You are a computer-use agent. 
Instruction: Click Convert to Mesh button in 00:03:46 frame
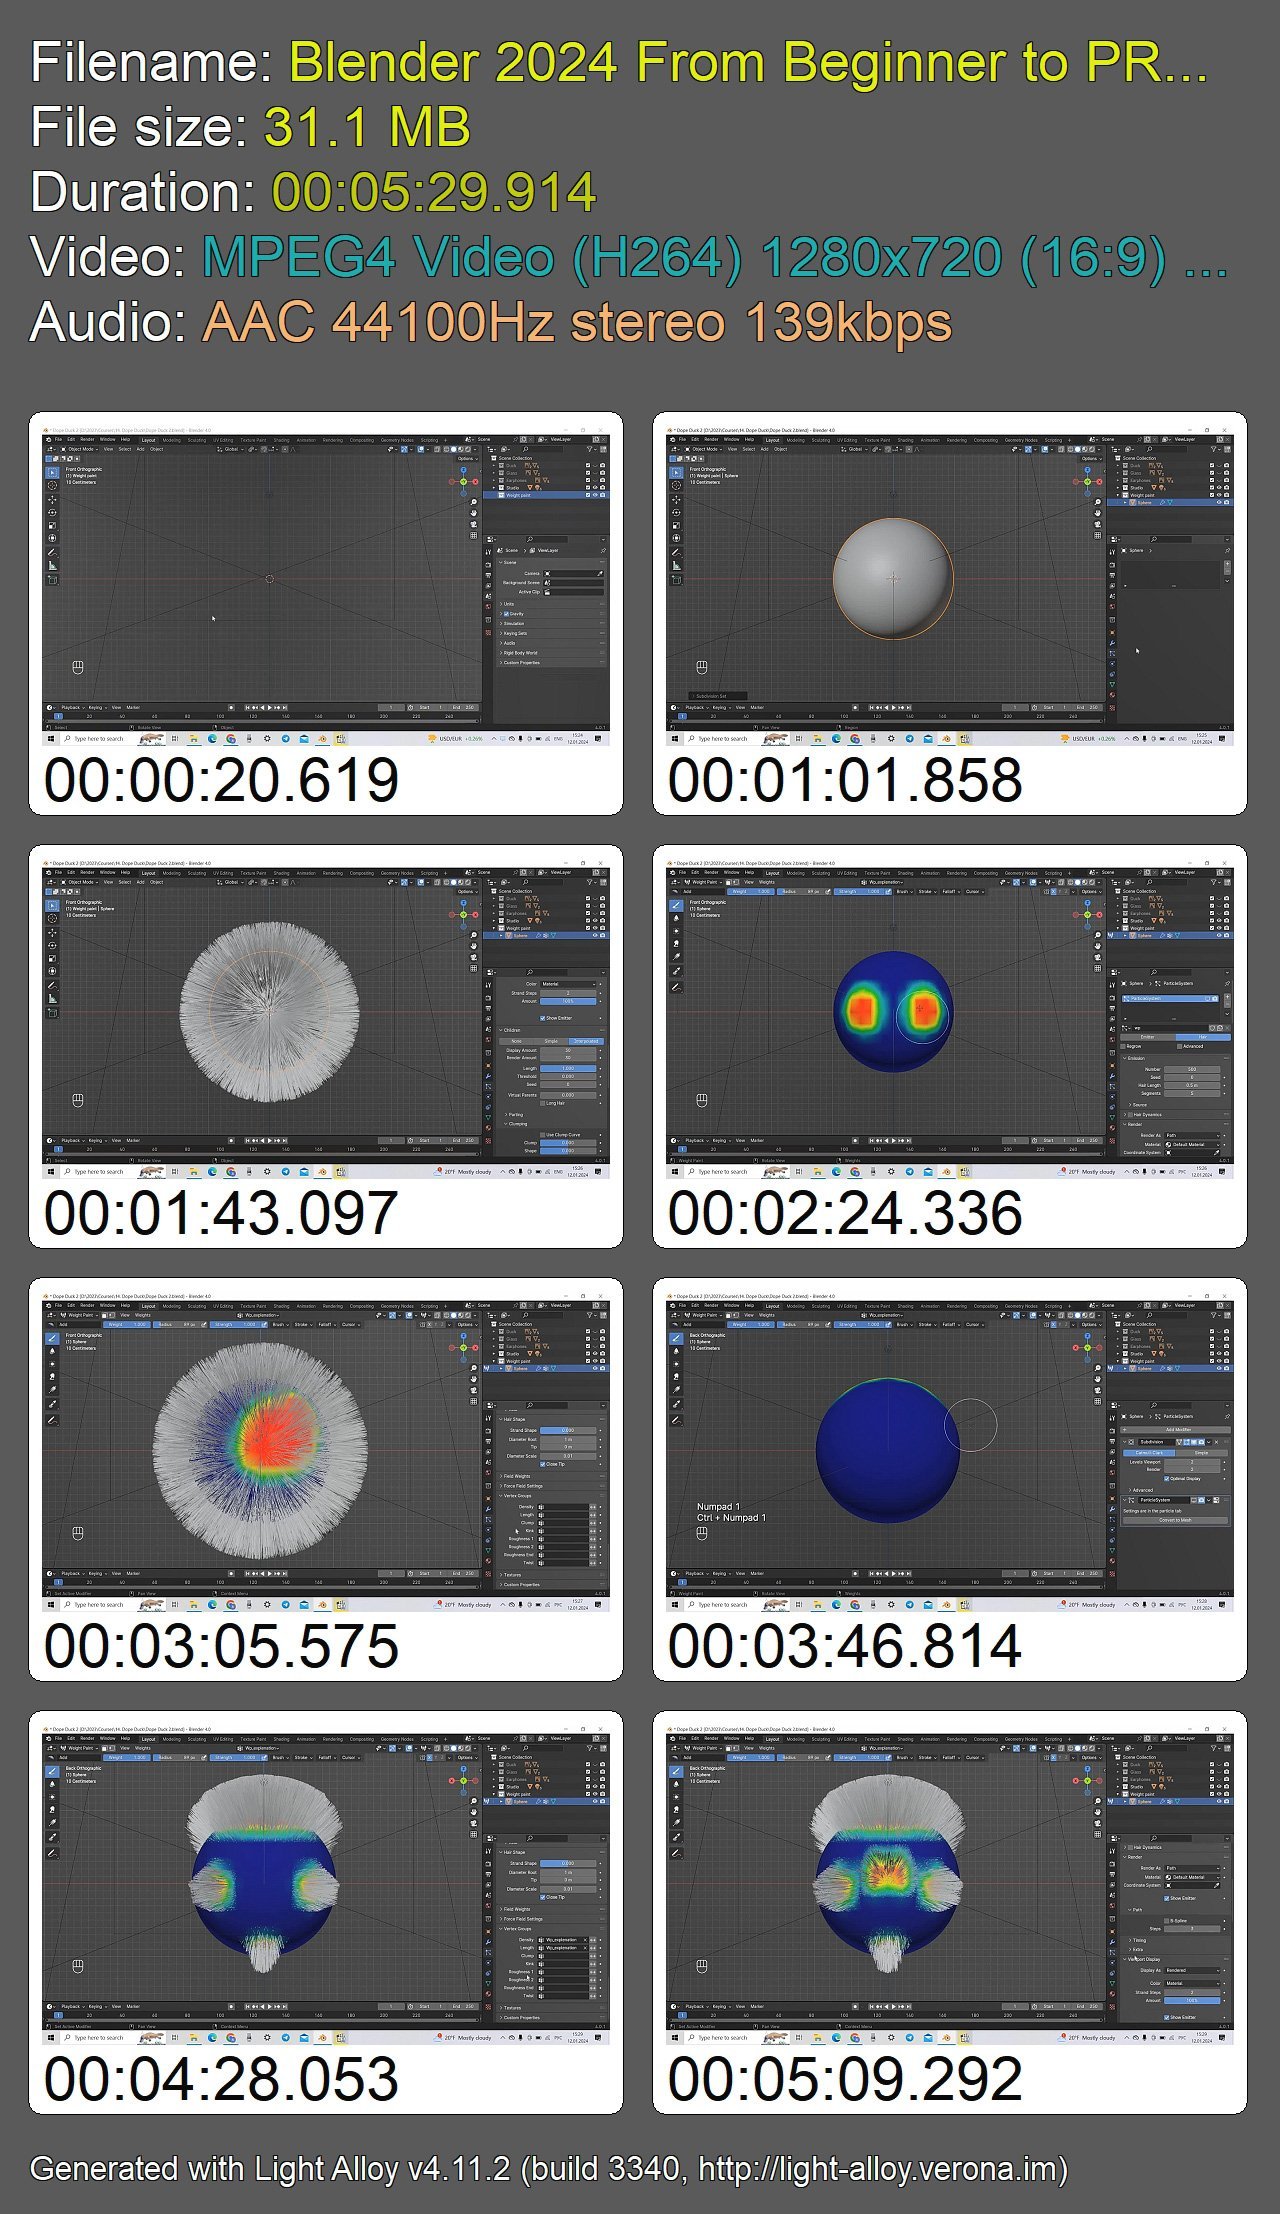pos(1175,1520)
